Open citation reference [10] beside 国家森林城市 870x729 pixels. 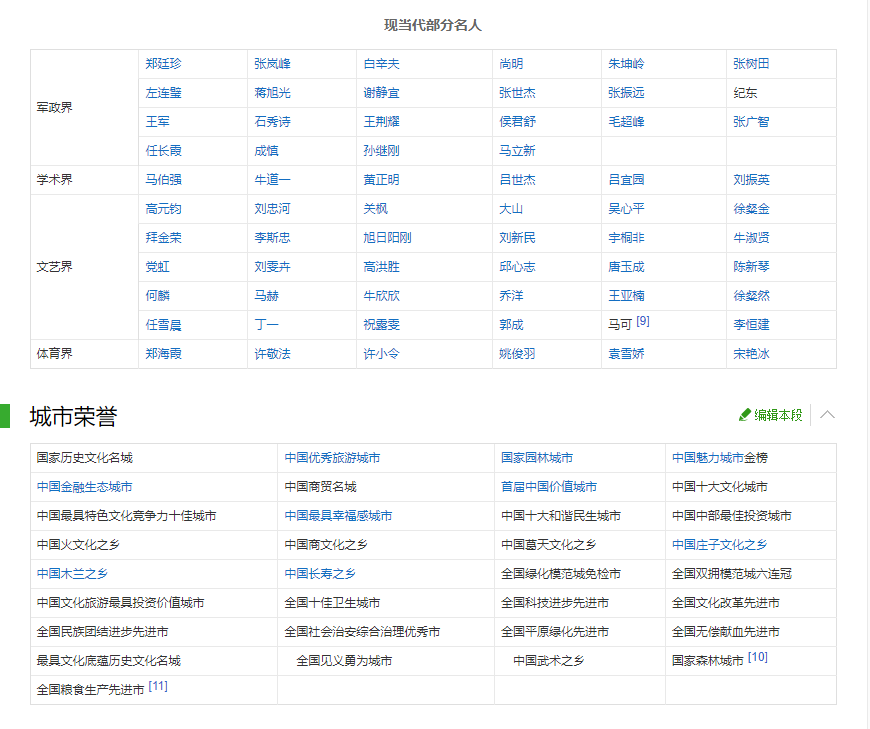[758, 658]
